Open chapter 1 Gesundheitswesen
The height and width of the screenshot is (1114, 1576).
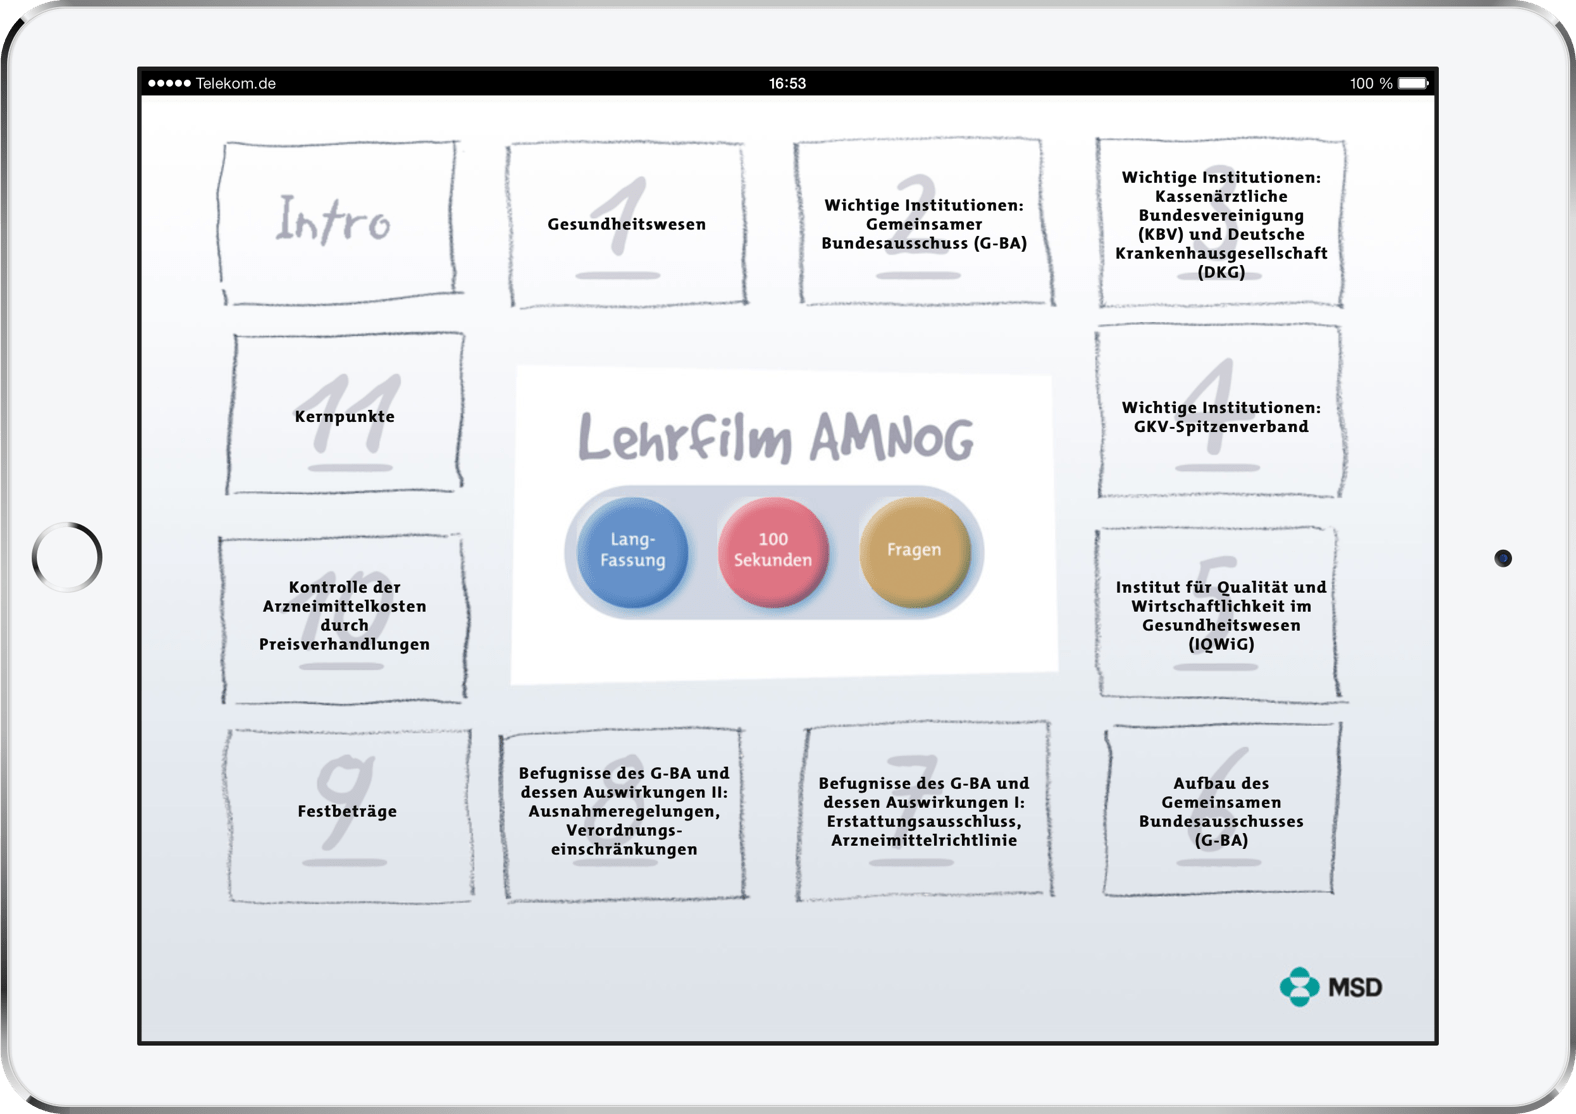pos(627,224)
